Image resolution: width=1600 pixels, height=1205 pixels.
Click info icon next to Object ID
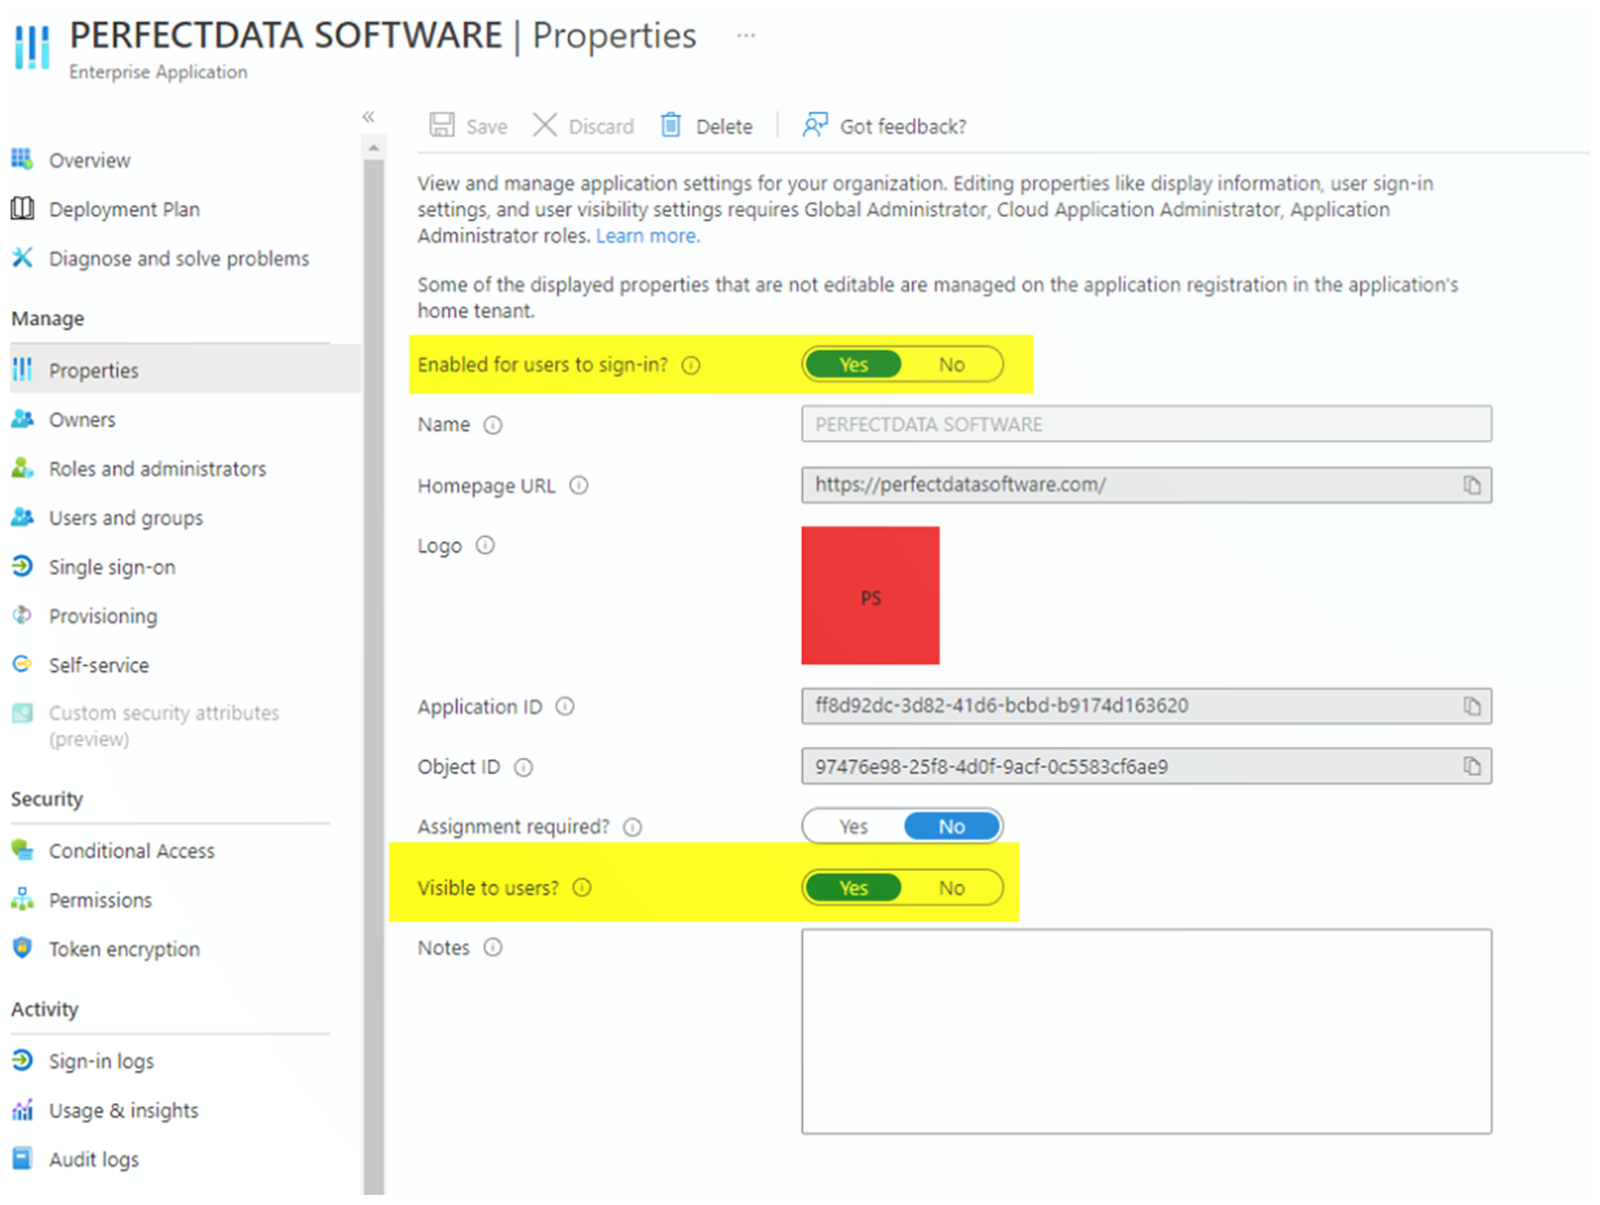523,767
